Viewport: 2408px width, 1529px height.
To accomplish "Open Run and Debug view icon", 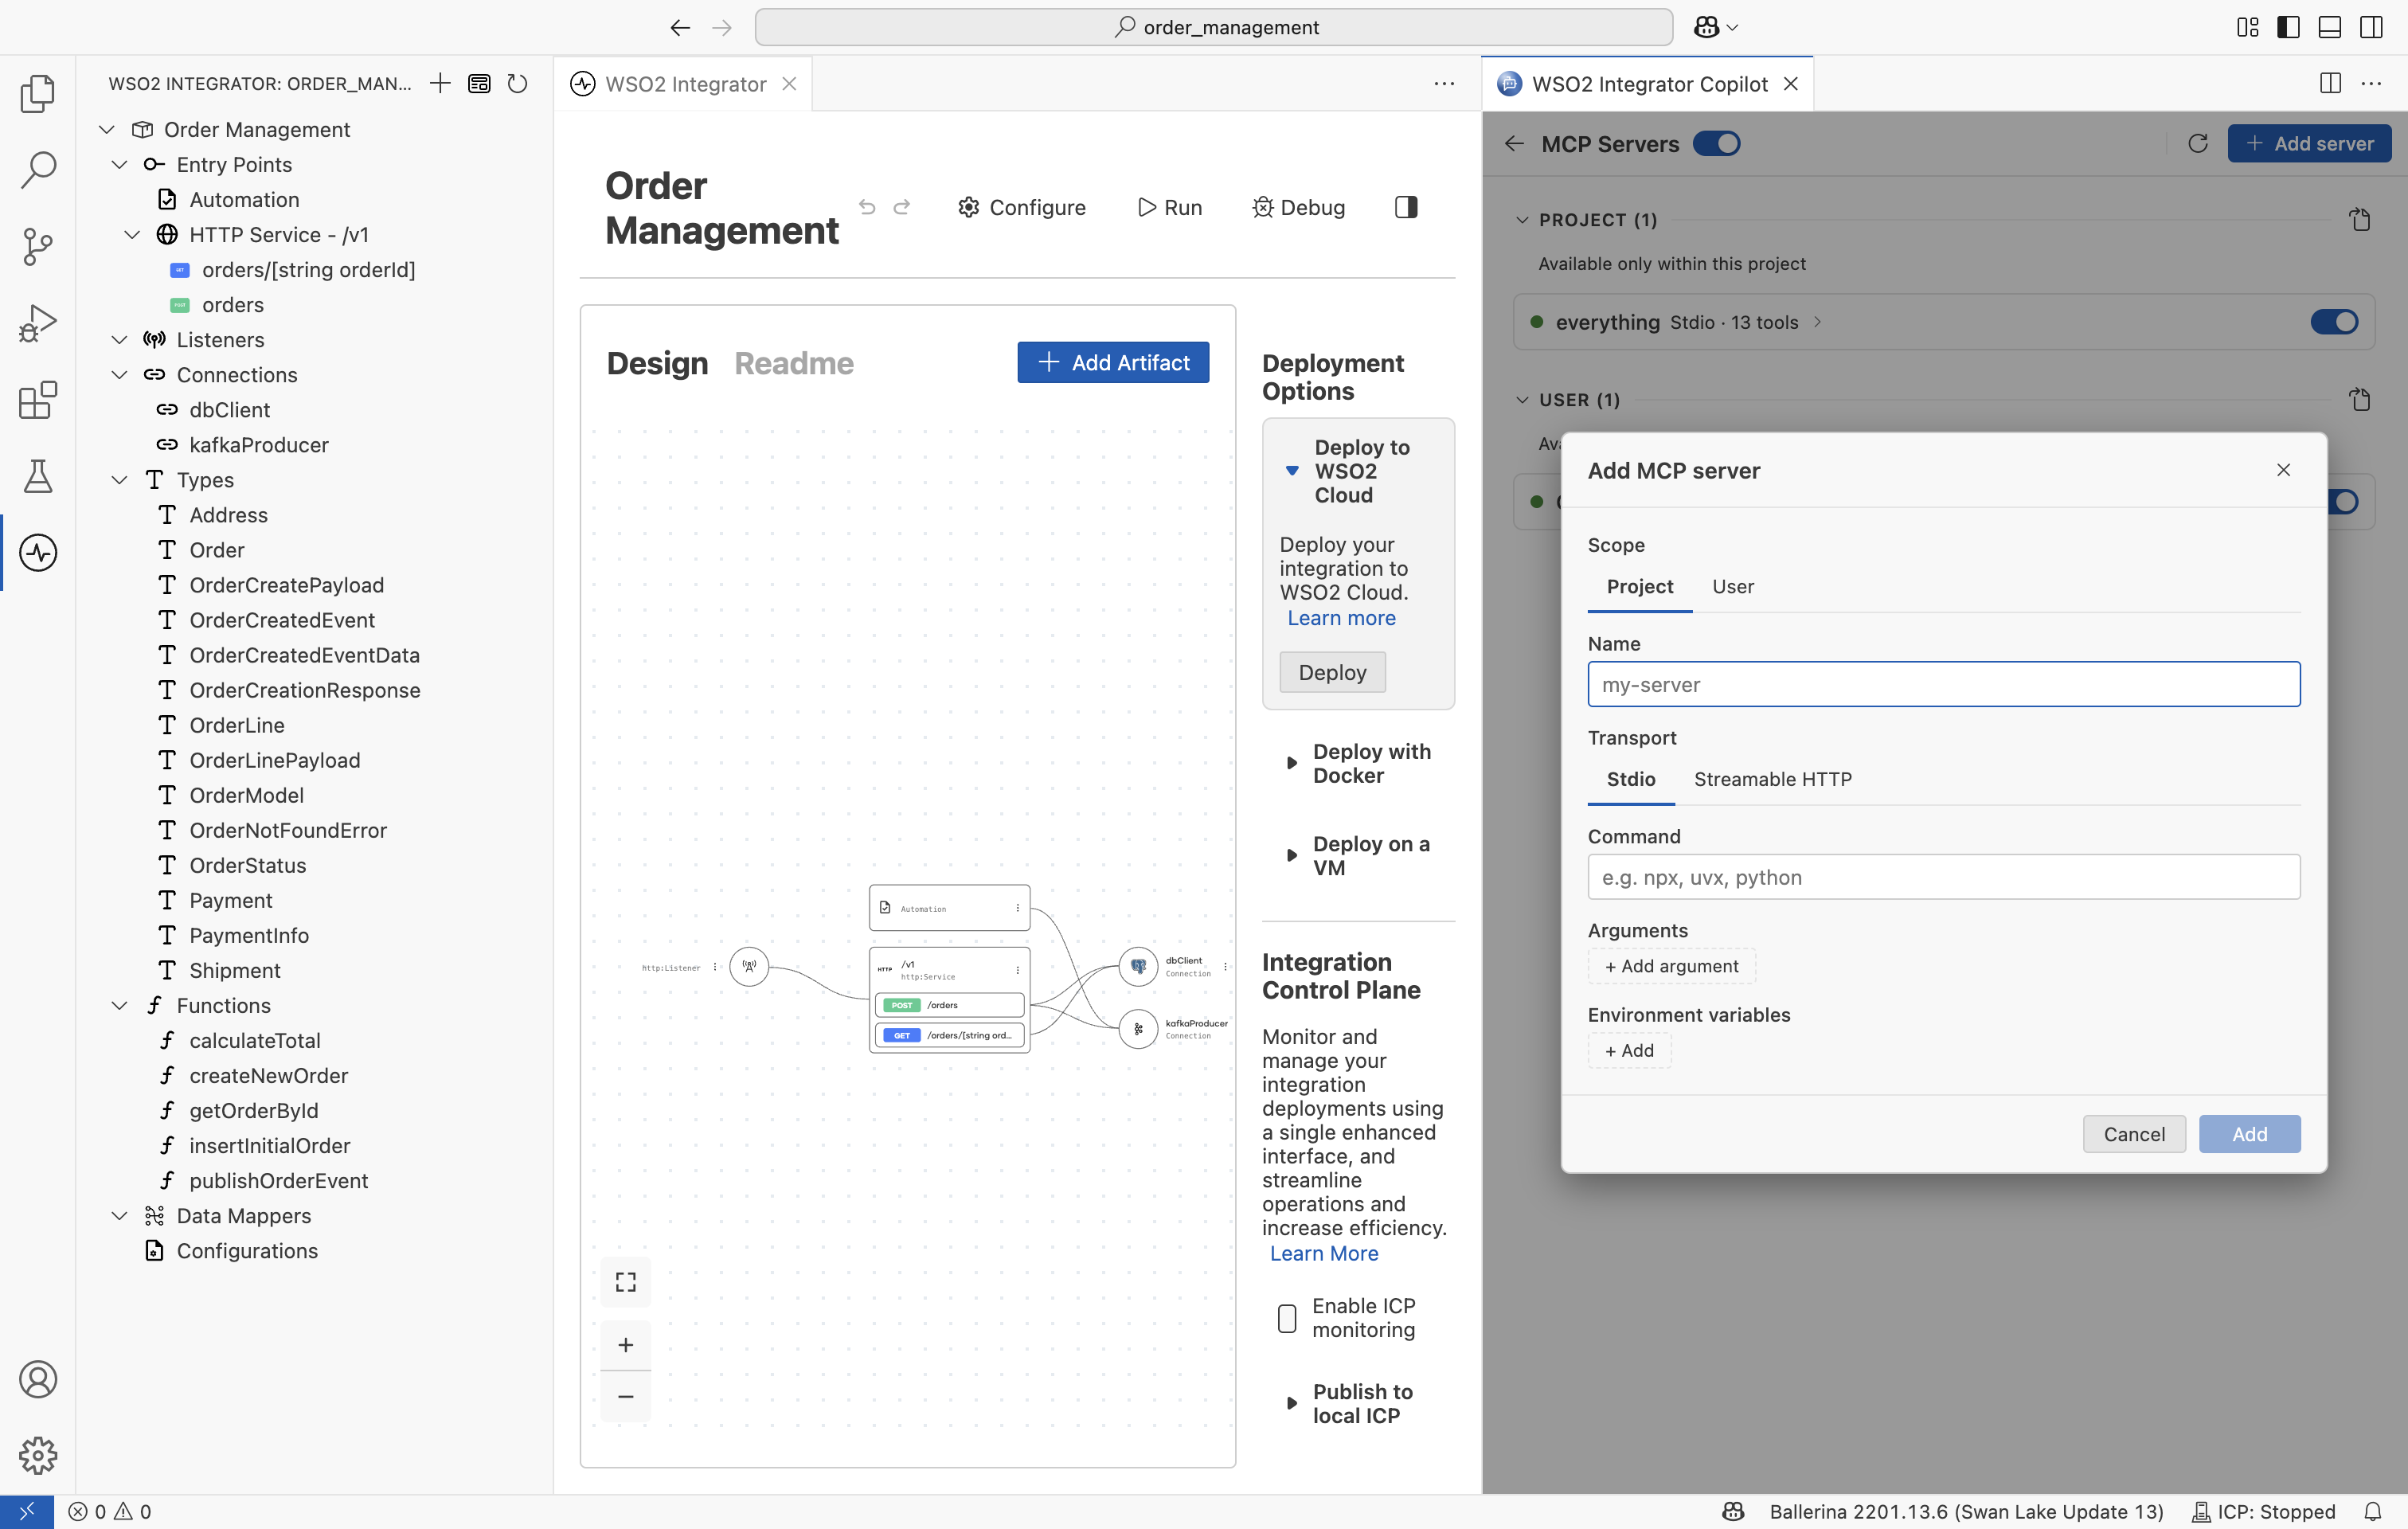I will click(37, 323).
